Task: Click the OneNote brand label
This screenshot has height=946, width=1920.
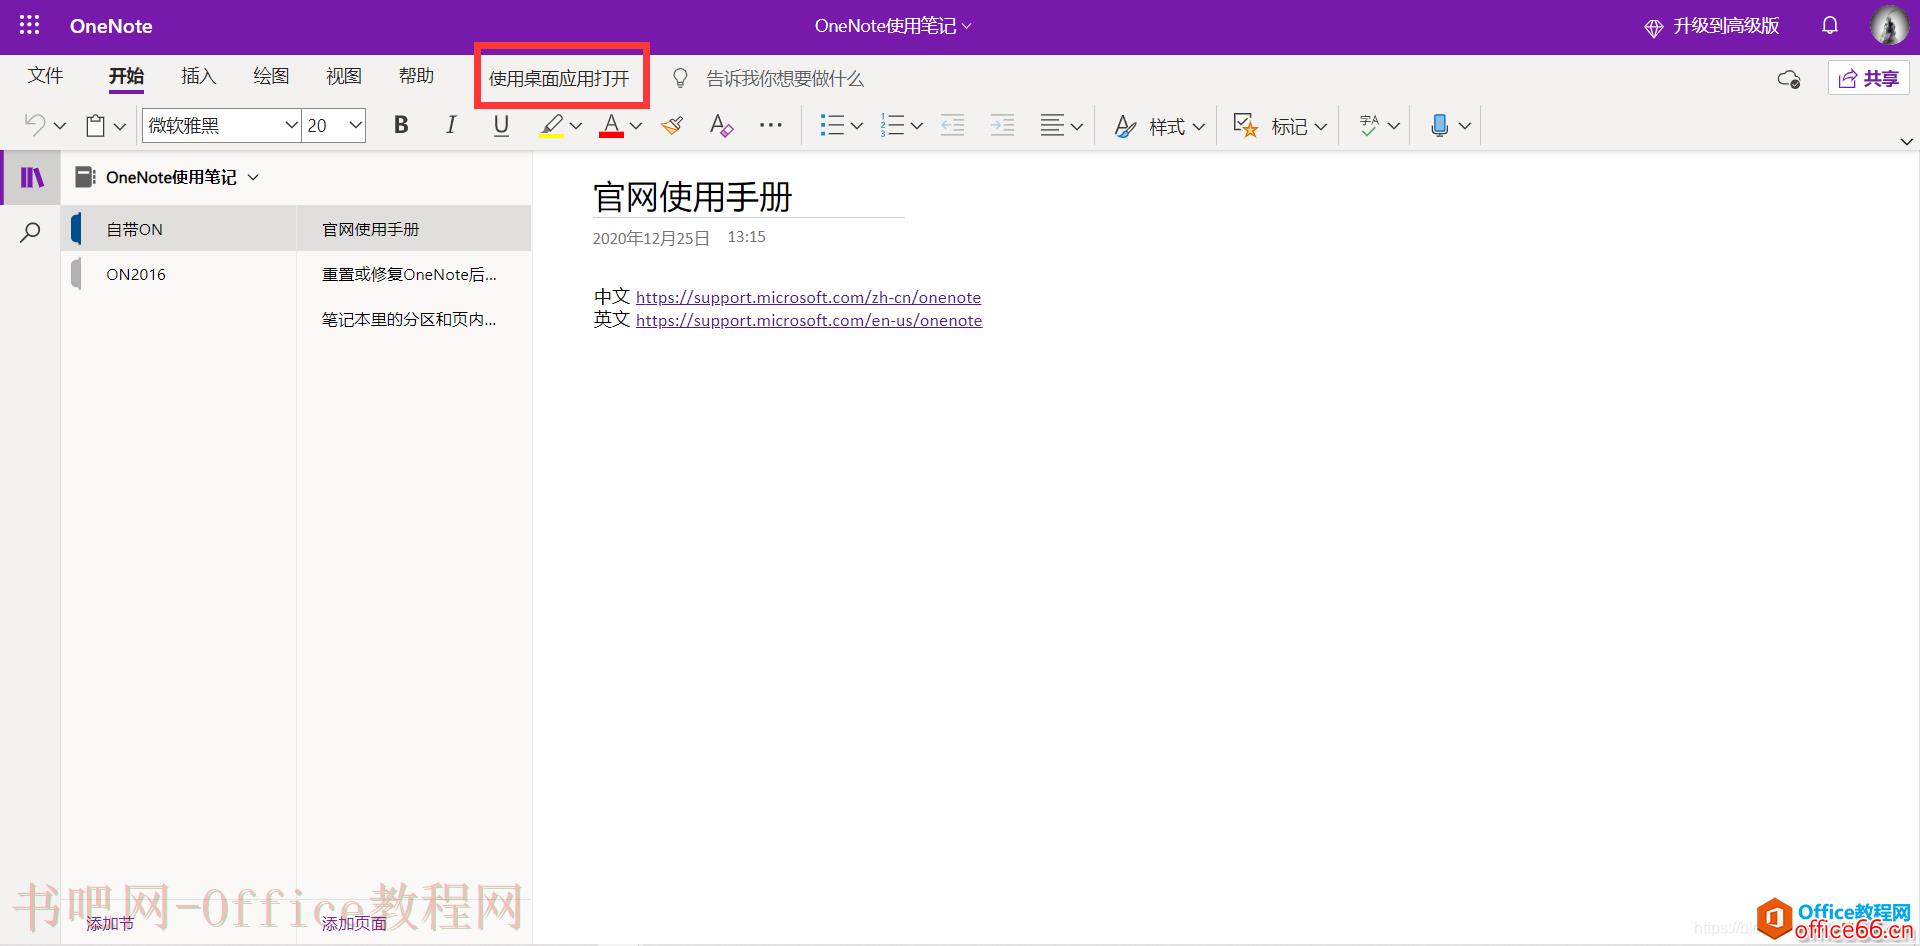Action: coord(111,26)
